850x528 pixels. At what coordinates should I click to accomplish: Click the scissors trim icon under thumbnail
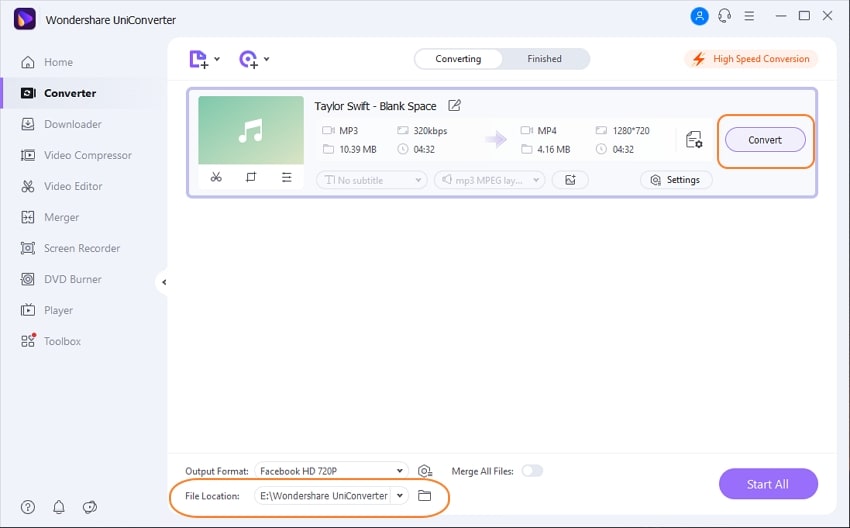point(216,177)
